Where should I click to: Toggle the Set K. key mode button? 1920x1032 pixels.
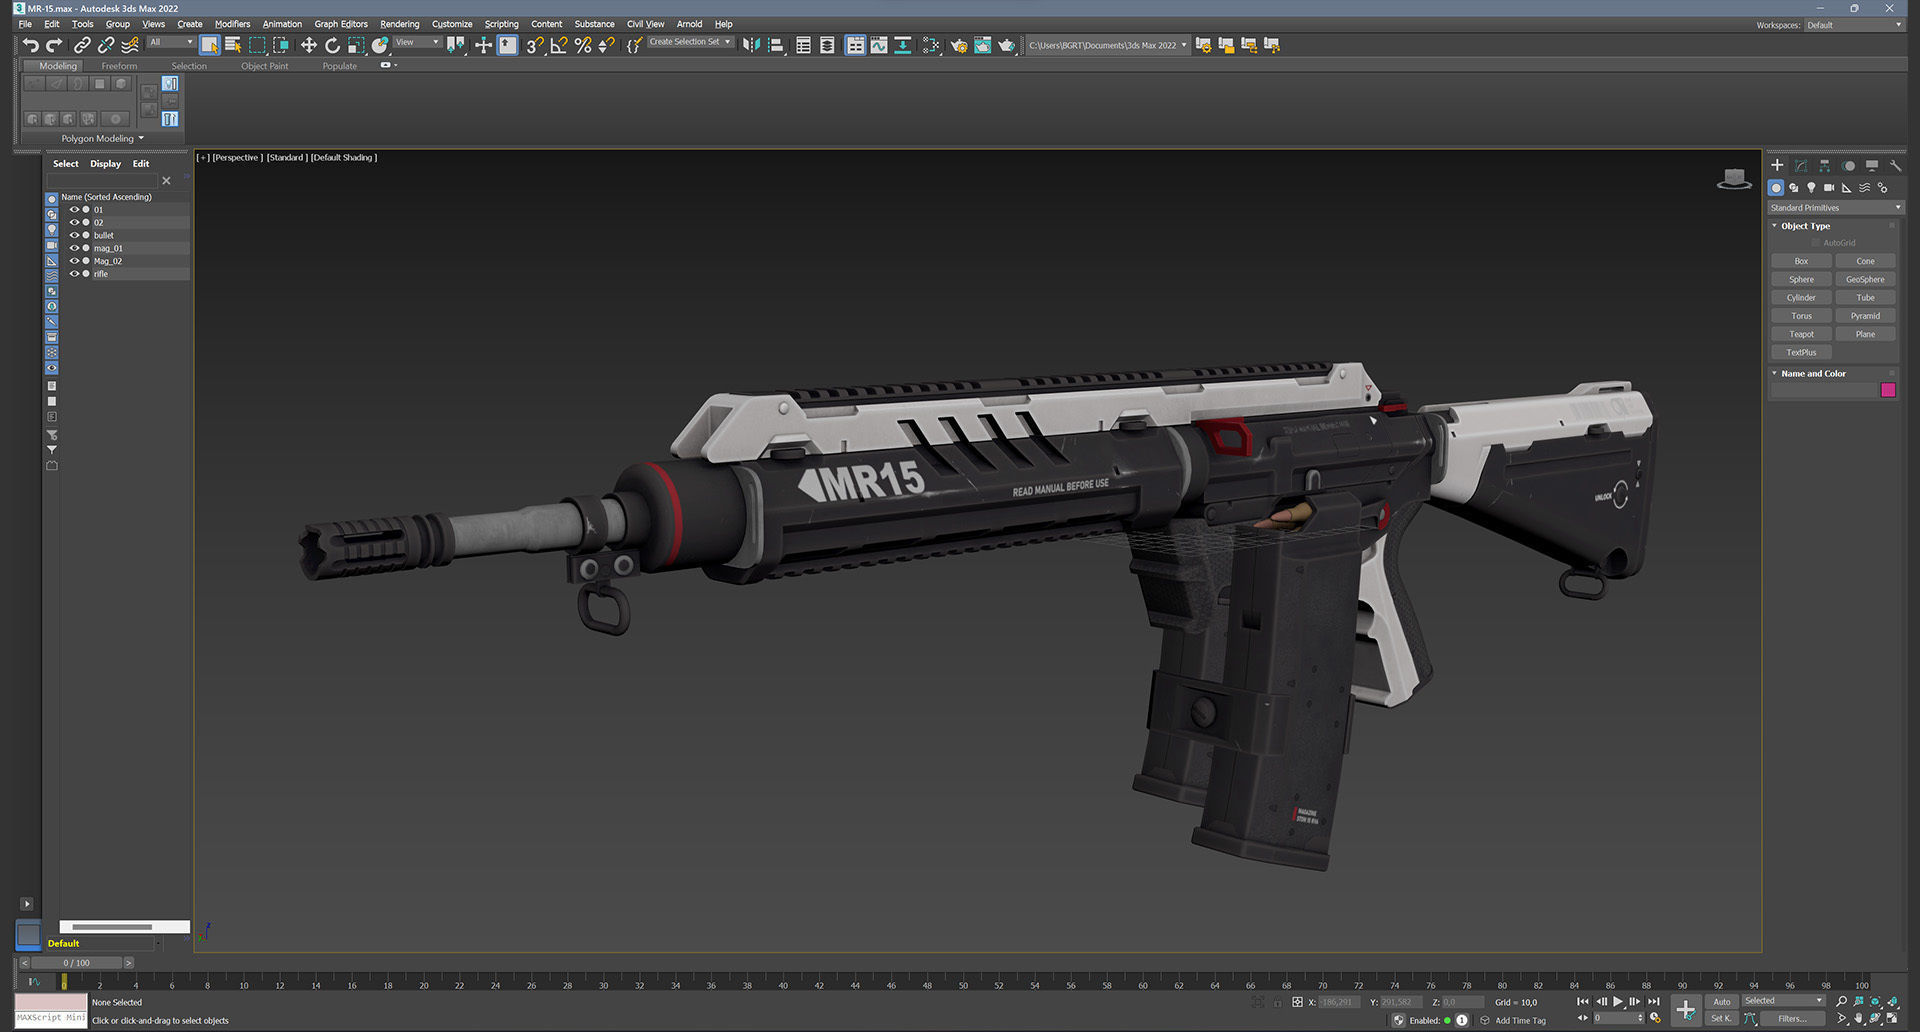[x=1722, y=1019]
